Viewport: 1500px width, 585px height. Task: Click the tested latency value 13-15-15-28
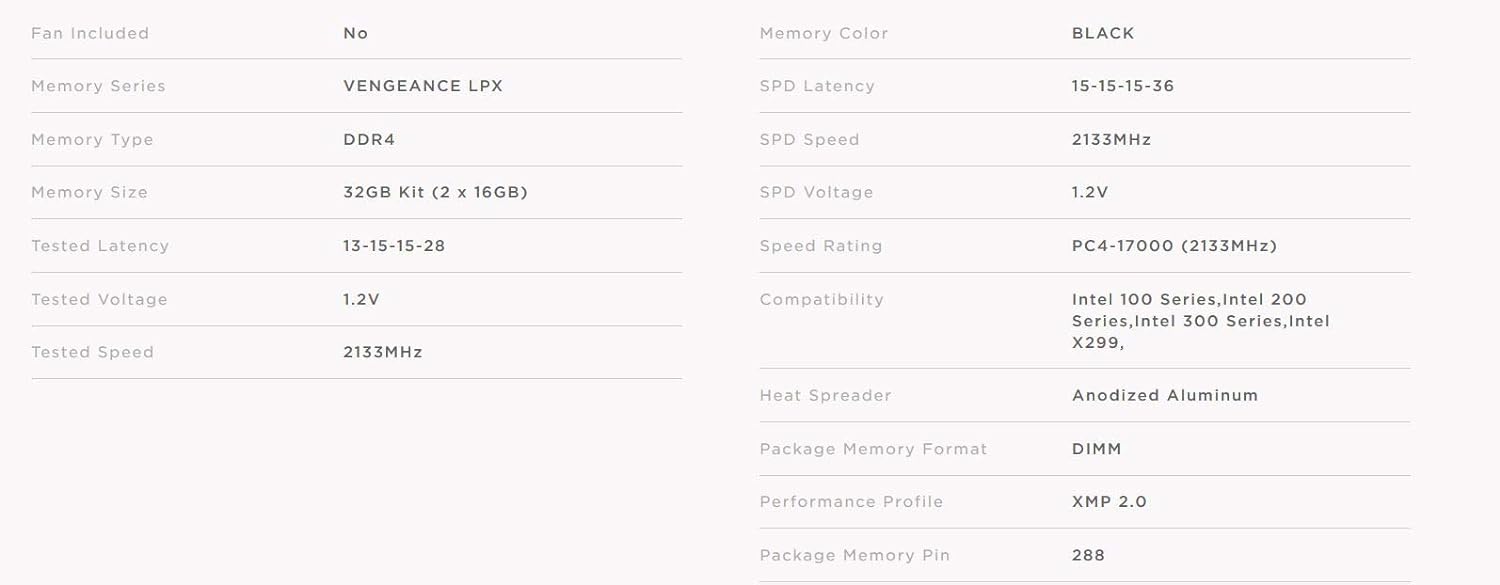point(394,246)
